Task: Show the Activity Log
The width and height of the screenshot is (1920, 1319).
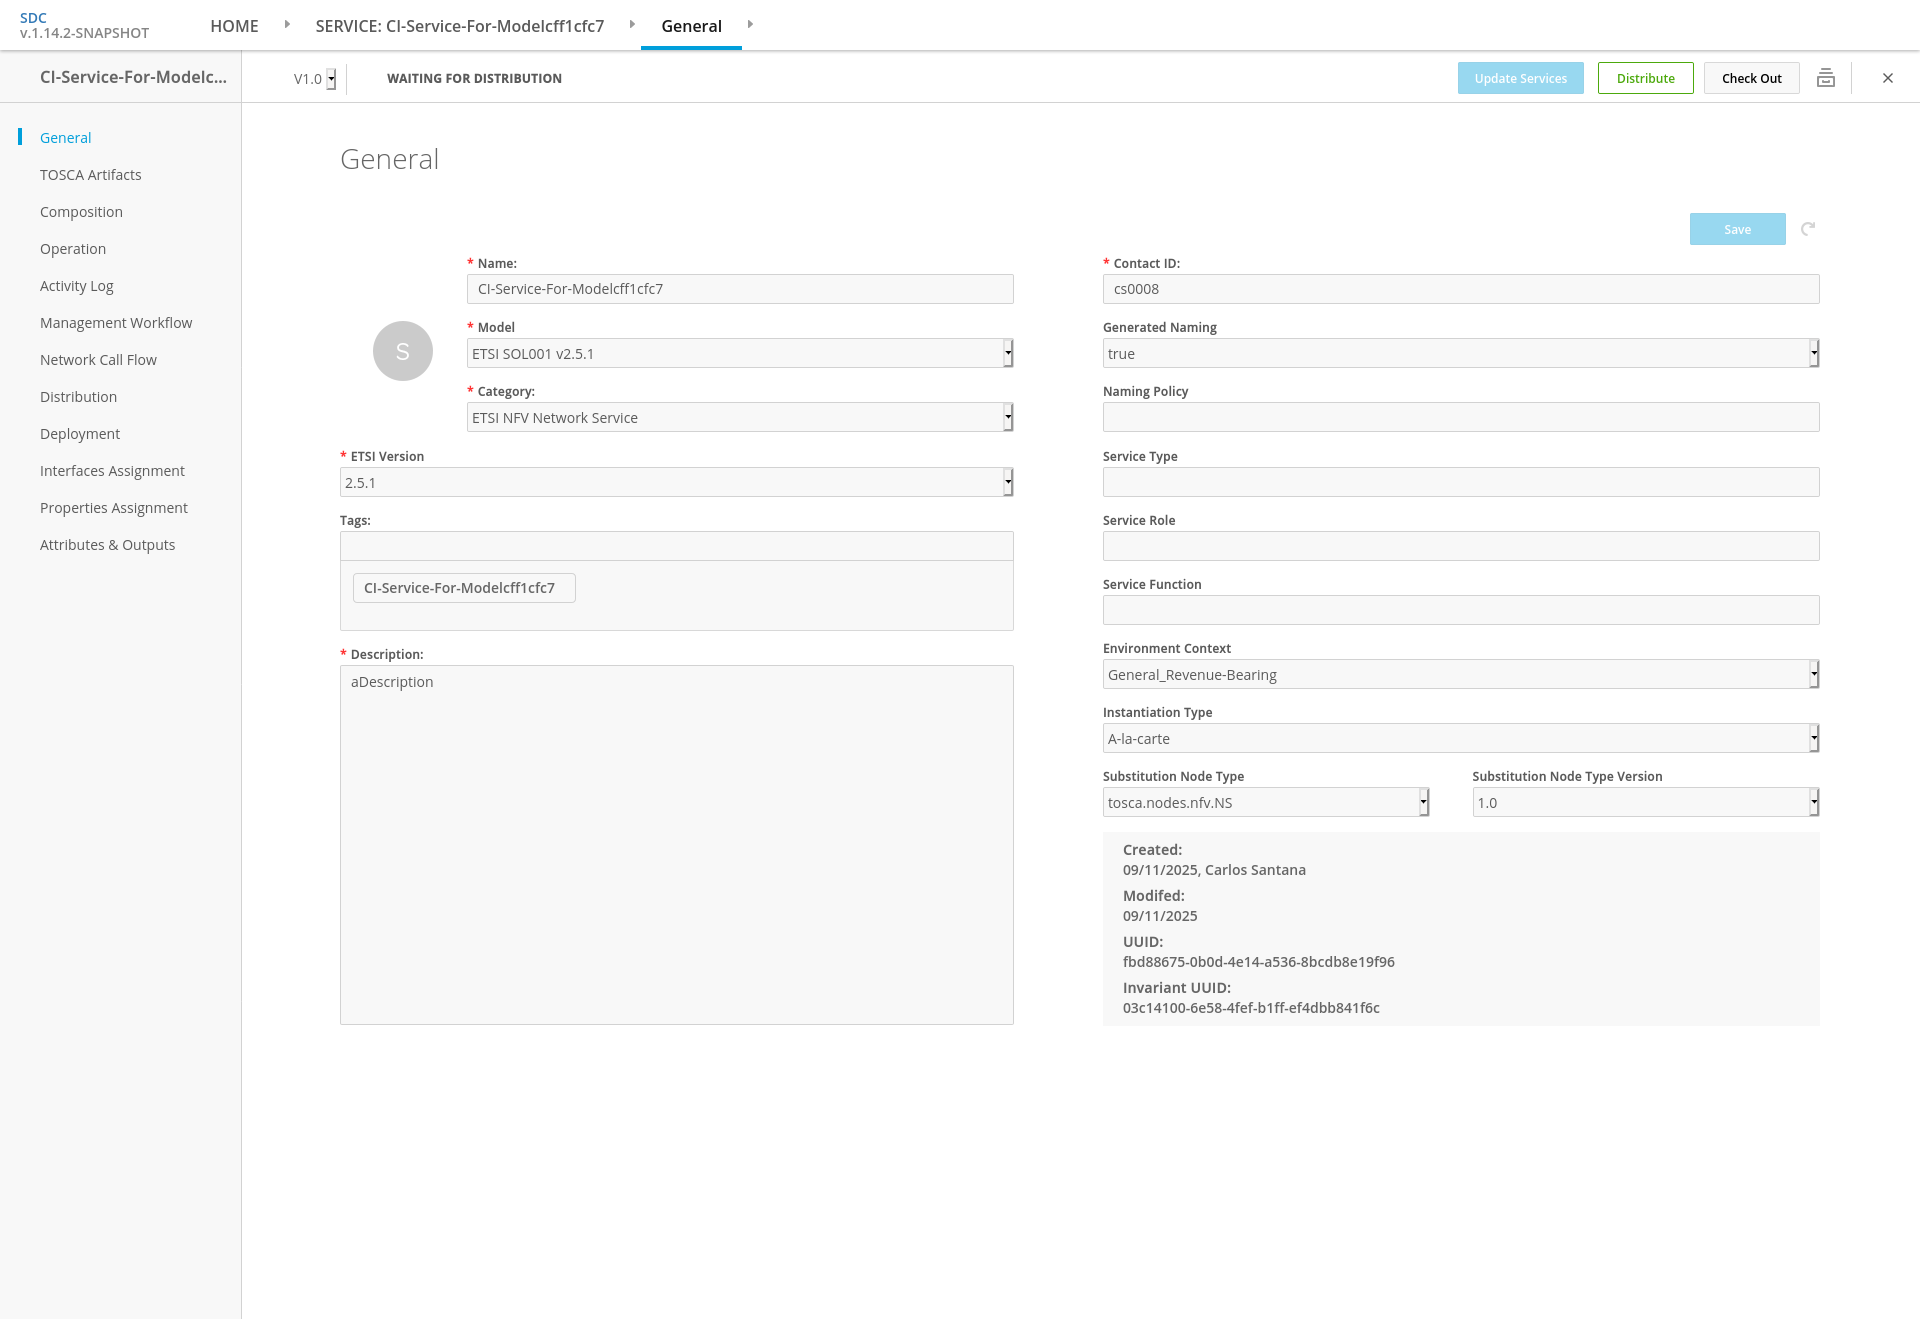Action: (77, 286)
